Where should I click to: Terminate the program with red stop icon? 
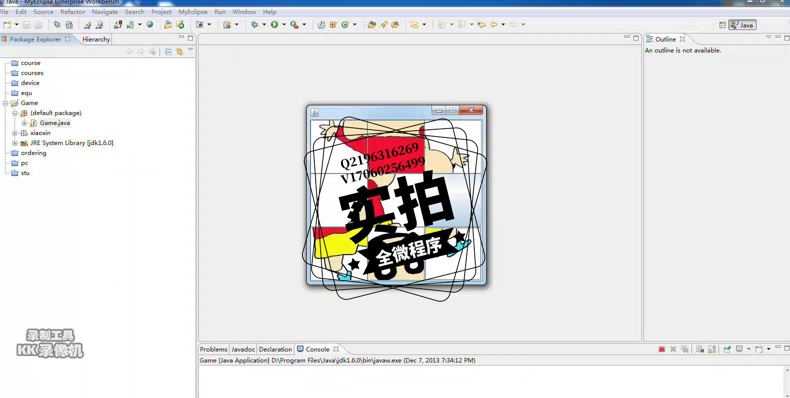662,349
